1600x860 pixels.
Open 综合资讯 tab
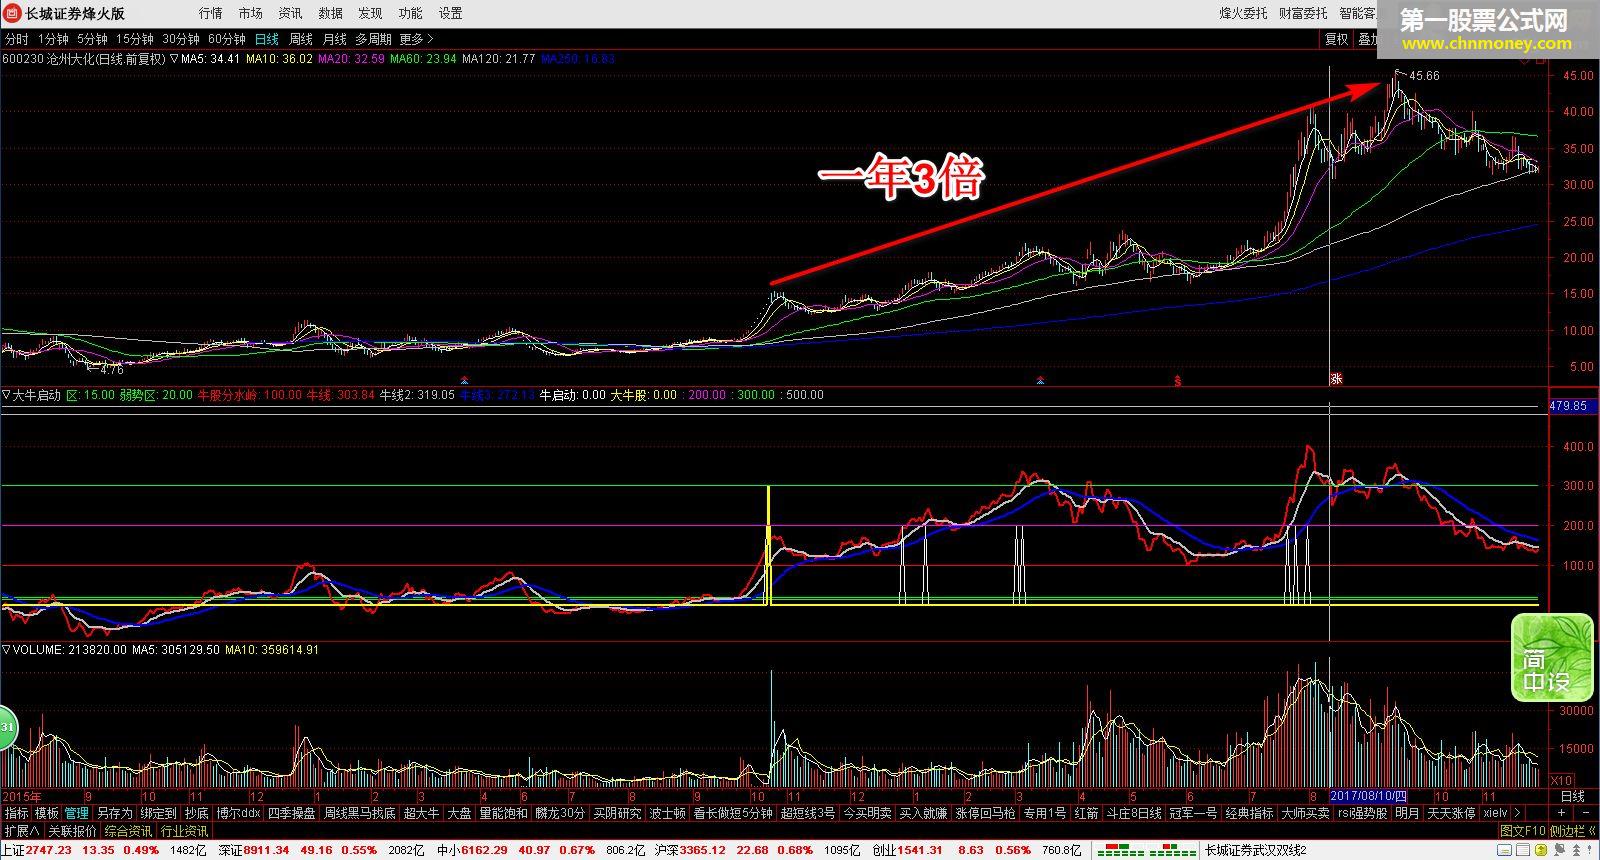coord(128,831)
